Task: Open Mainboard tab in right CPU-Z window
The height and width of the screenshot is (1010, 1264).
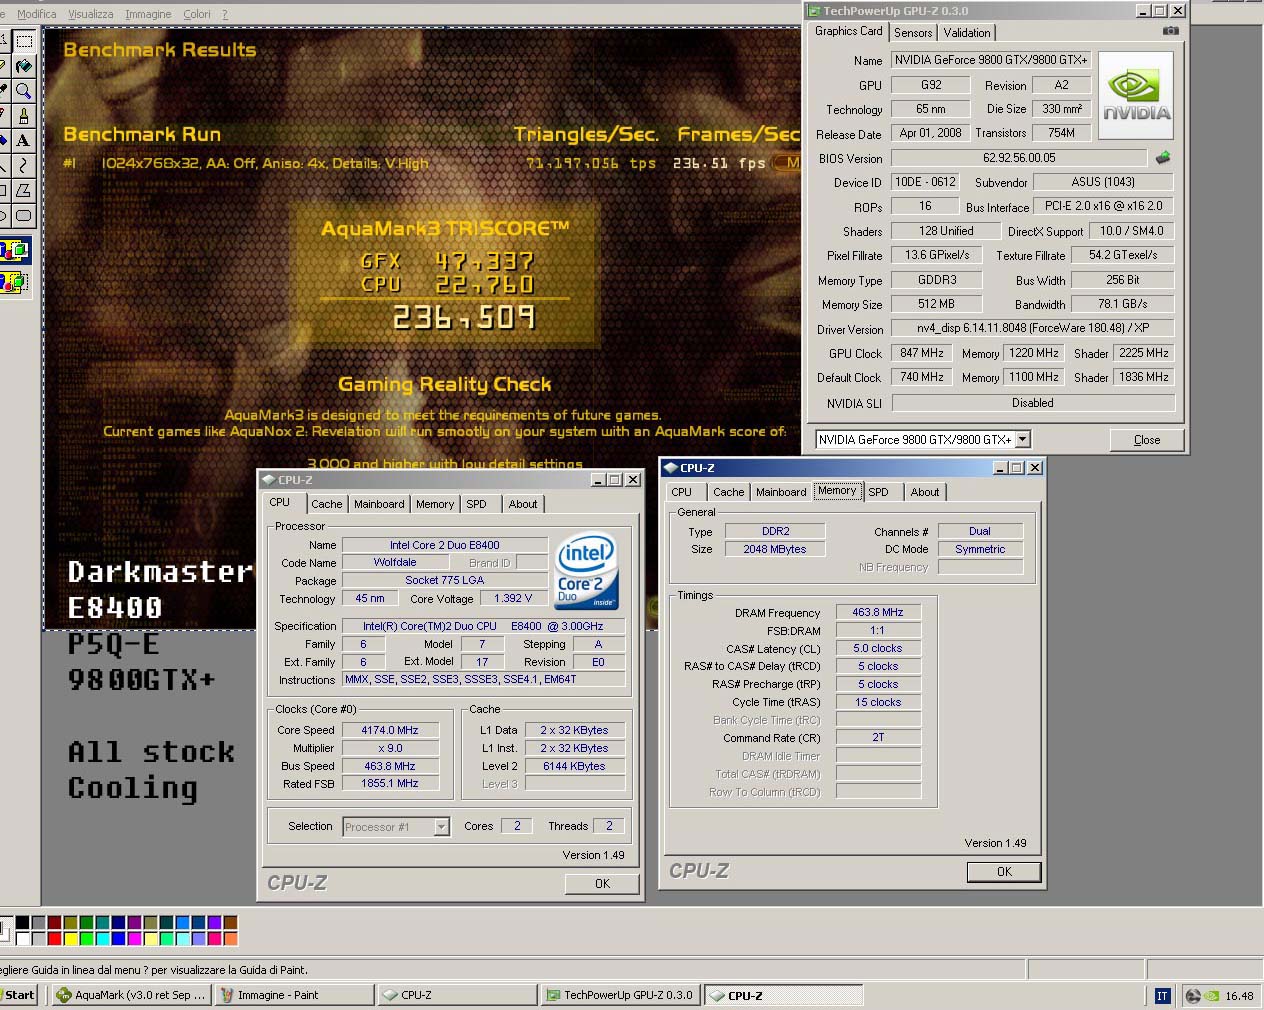Action: coord(781,492)
